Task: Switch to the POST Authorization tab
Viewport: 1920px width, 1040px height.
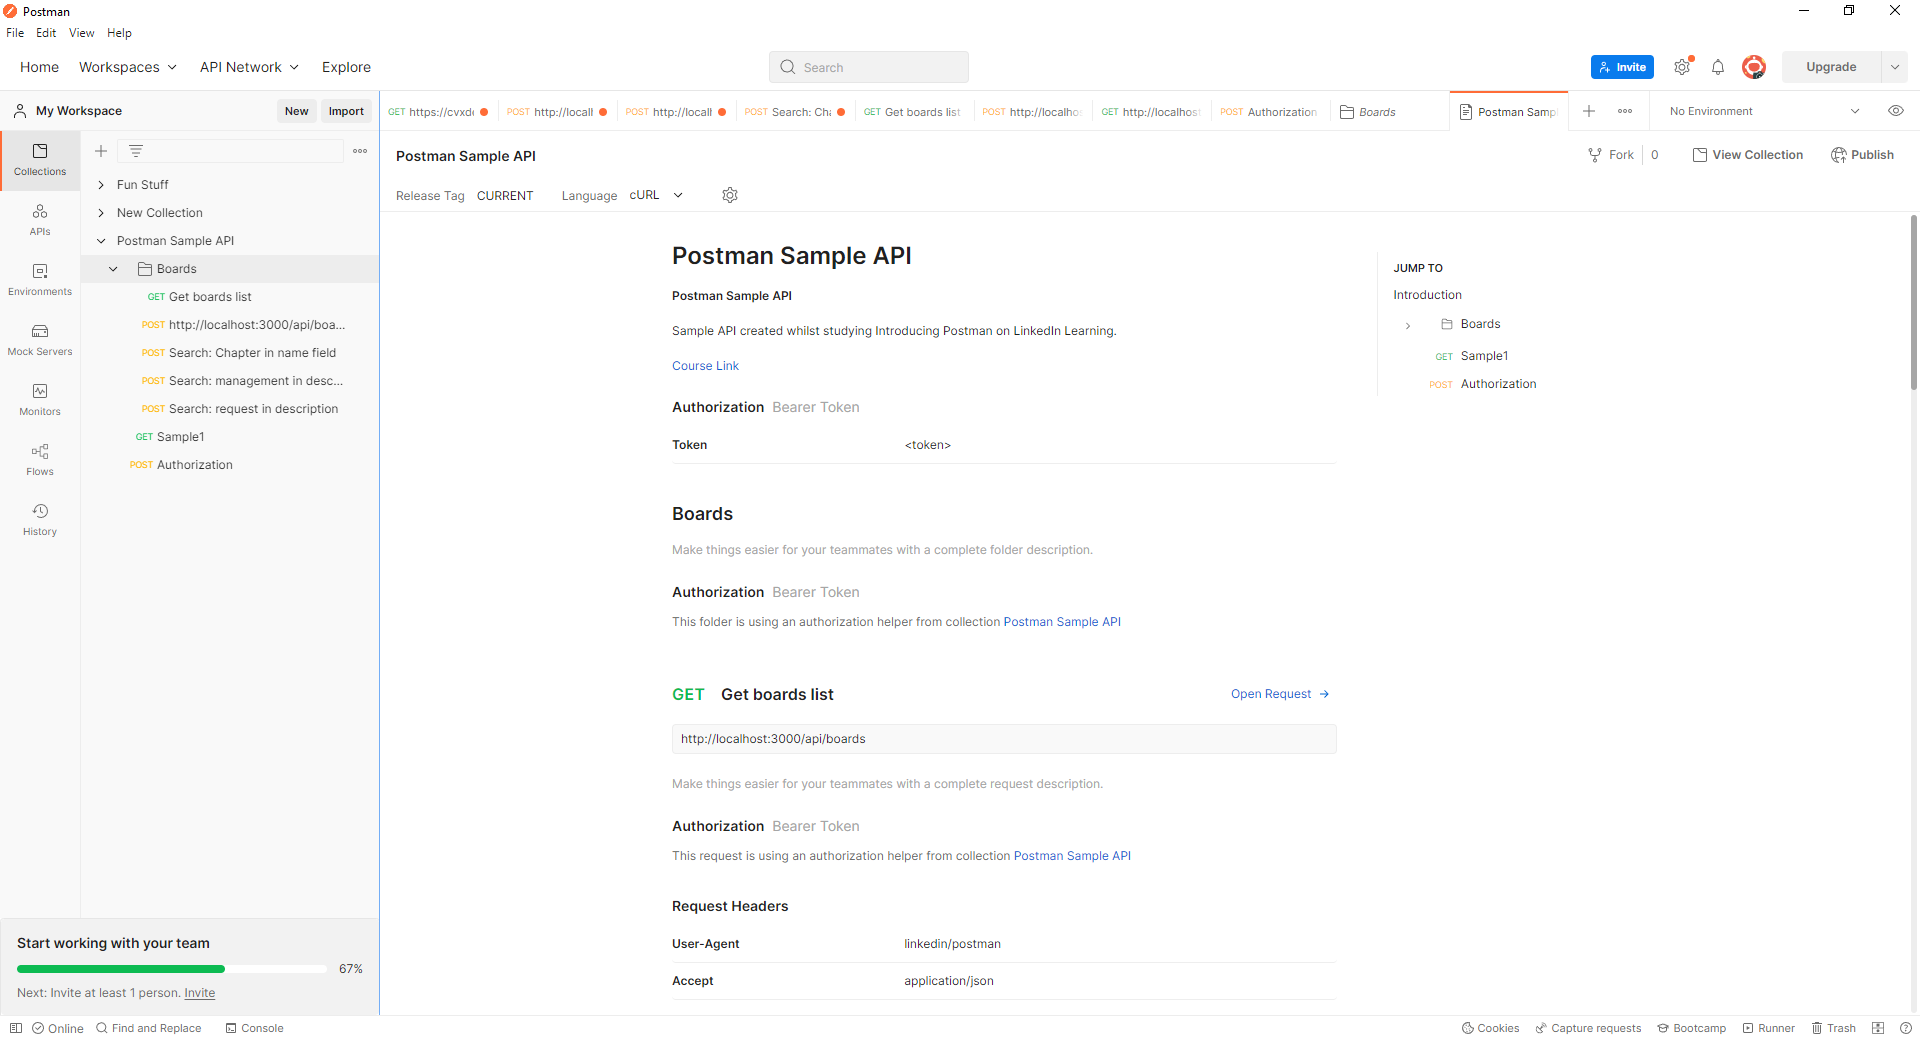Action: 1269,112
